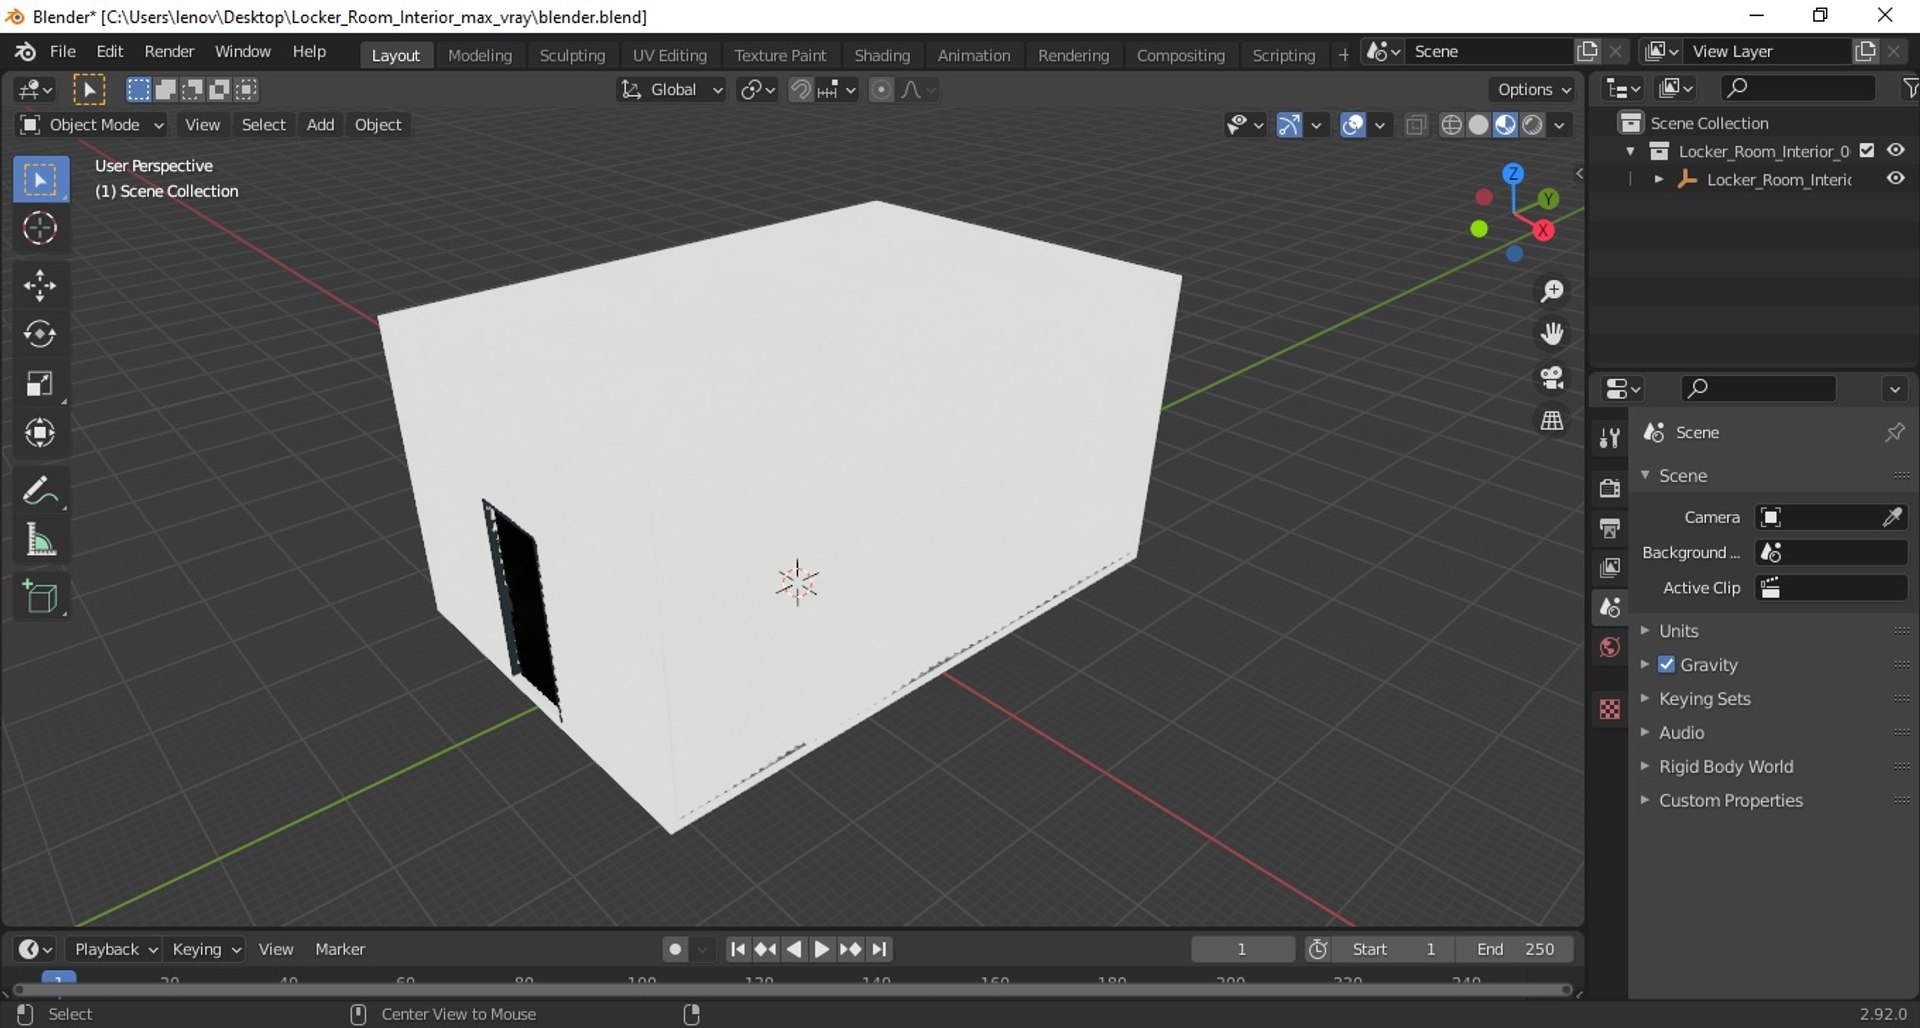Open the View Layer properties tab
Image resolution: width=1920 pixels, height=1028 pixels.
1609,568
